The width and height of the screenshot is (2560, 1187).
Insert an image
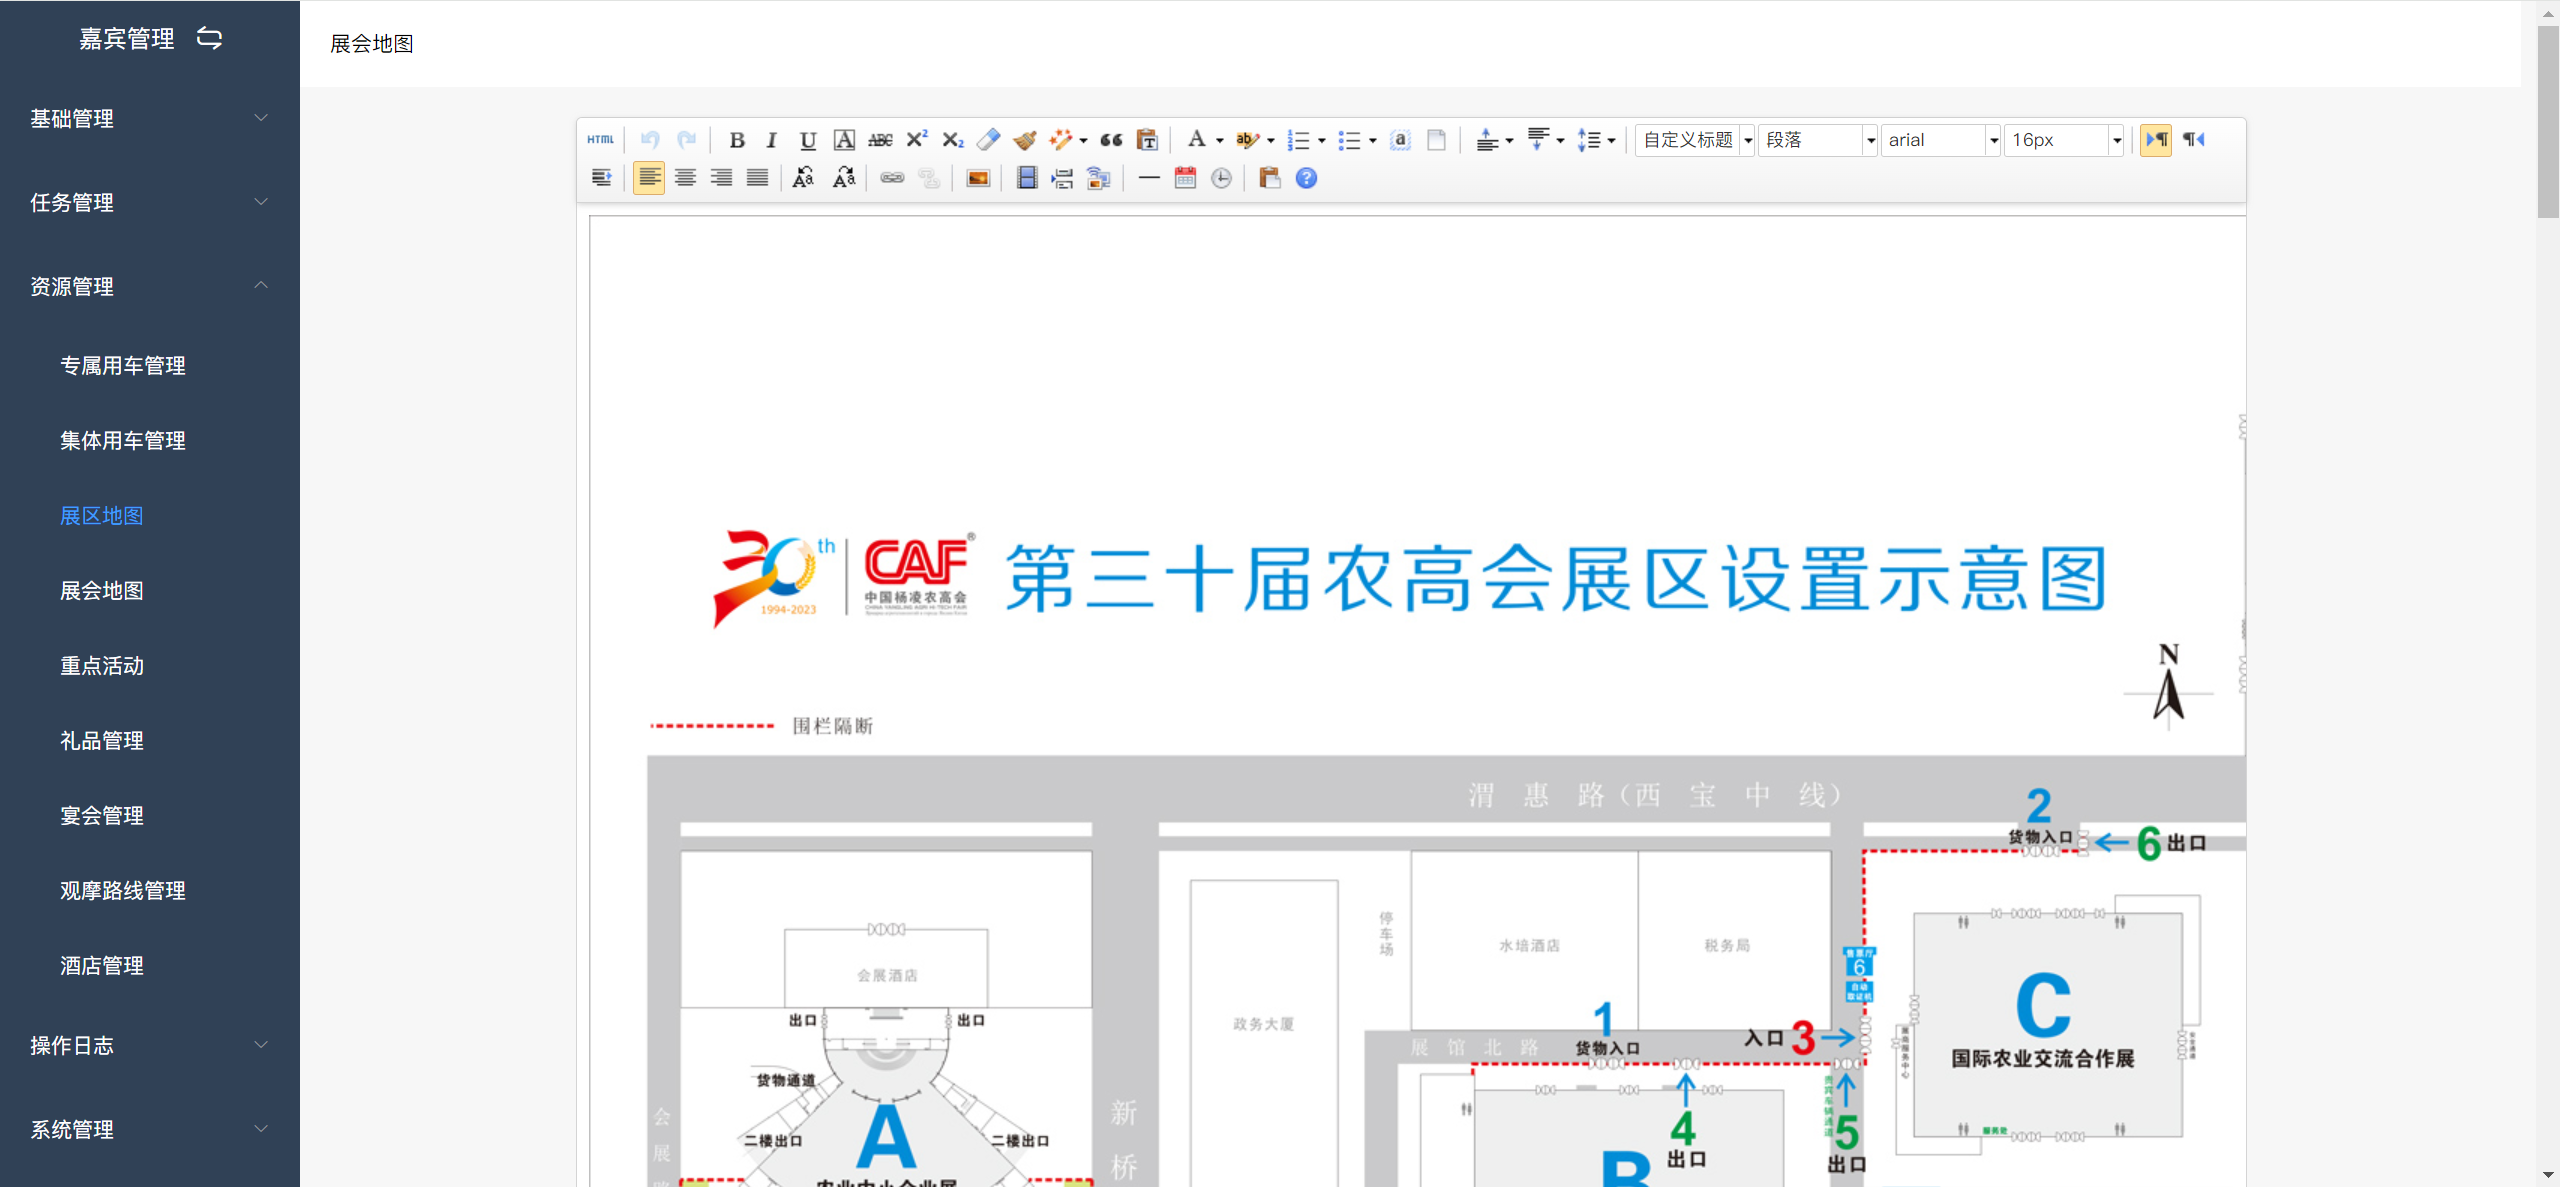(x=978, y=178)
